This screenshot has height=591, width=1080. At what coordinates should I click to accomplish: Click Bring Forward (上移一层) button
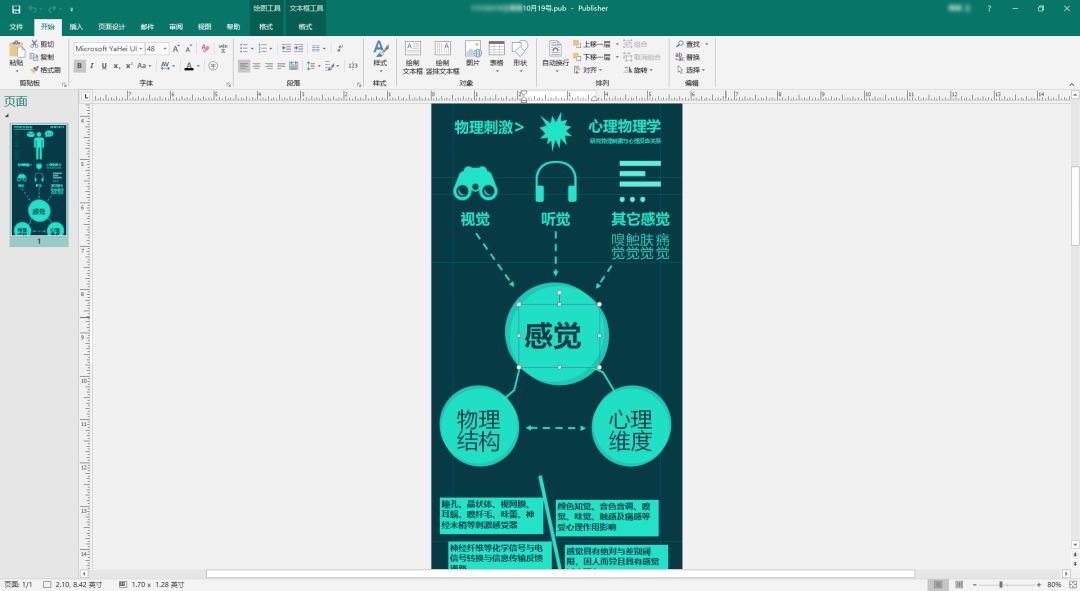tap(592, 44)
